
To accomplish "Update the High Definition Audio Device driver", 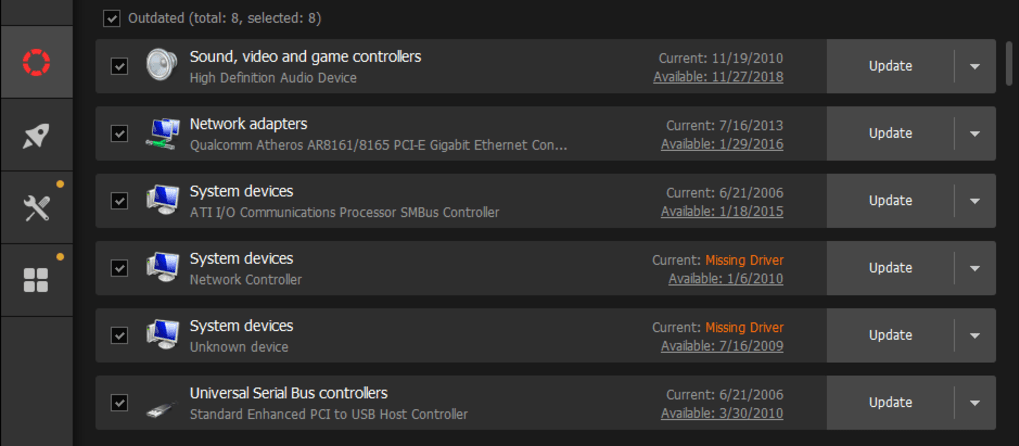I will tap(889, 66).
